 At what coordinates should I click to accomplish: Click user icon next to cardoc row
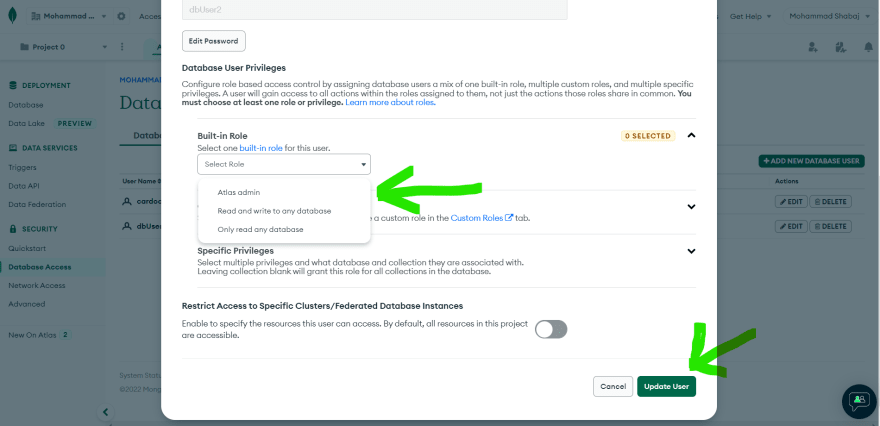(x=127, y=201)
